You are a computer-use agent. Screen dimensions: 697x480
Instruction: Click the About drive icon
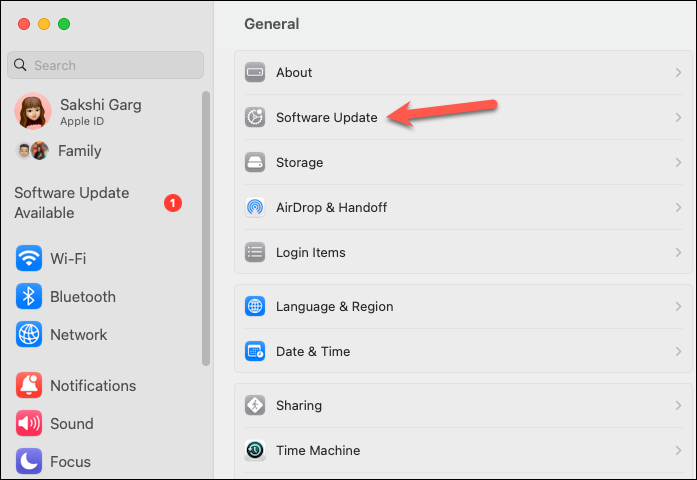(255, 72)
